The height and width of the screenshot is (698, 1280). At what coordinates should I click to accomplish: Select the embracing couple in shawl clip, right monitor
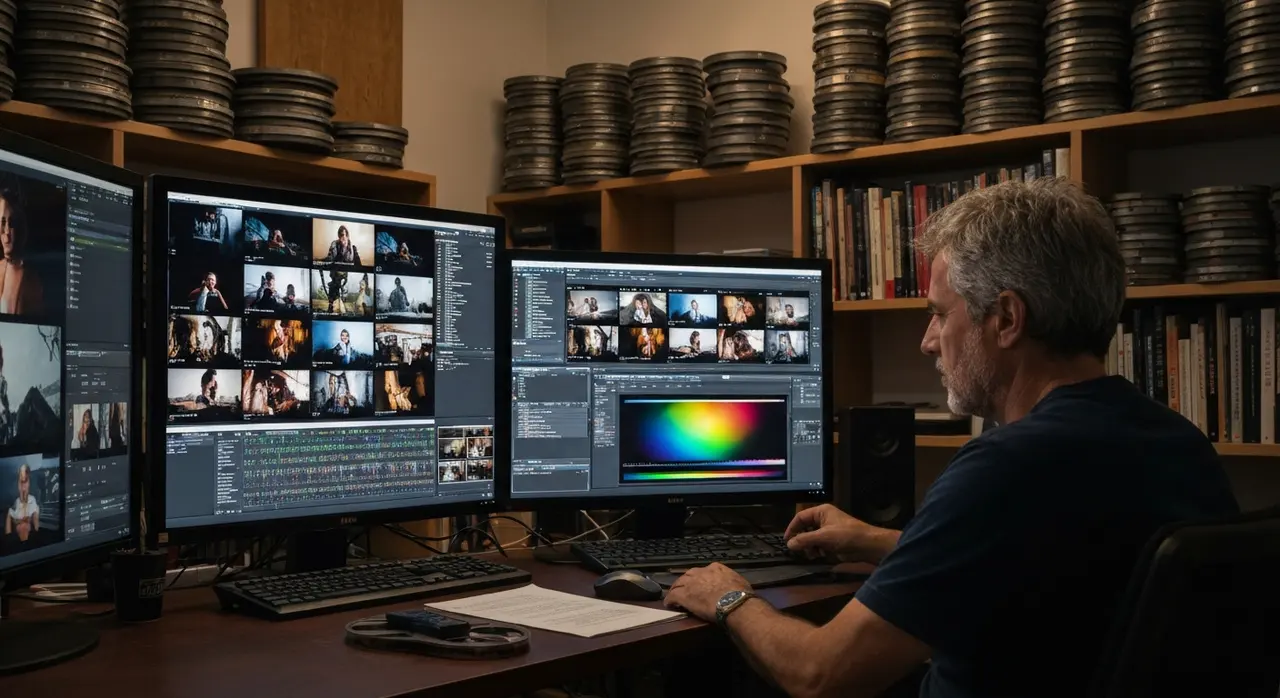[x=642, y=309]
